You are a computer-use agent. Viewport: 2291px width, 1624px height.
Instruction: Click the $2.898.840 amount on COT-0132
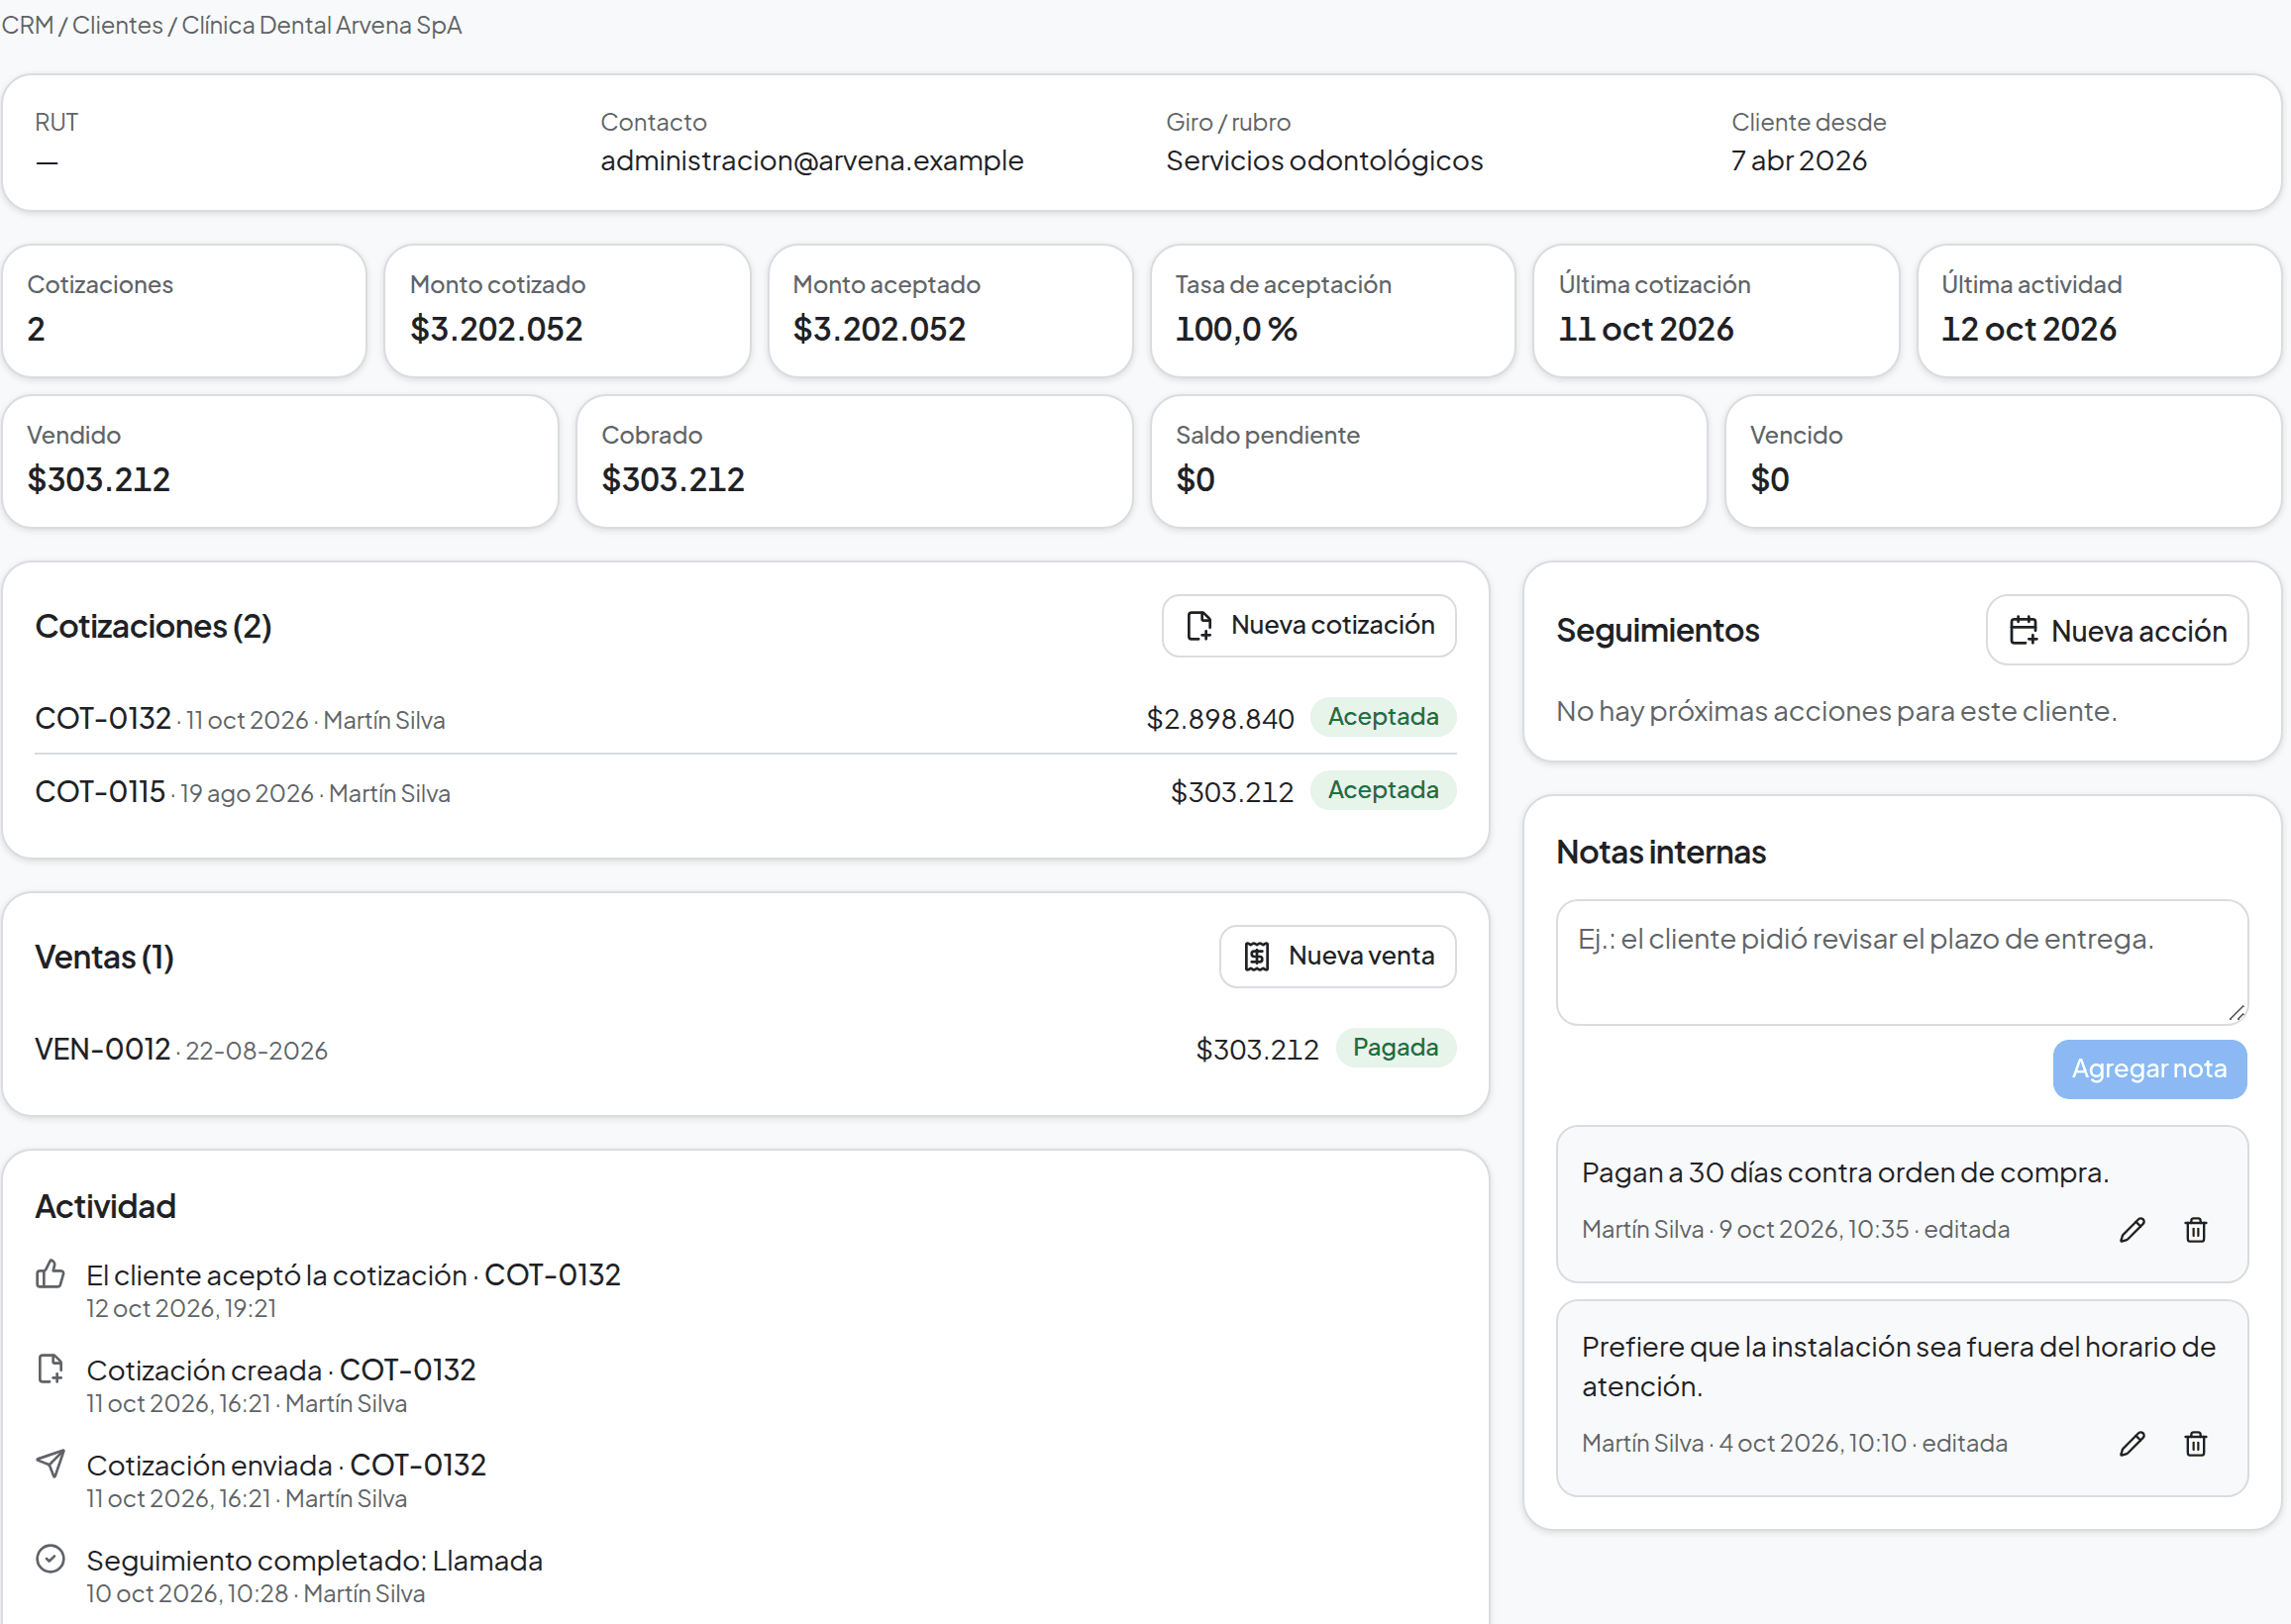click(x=1220, y=719)
